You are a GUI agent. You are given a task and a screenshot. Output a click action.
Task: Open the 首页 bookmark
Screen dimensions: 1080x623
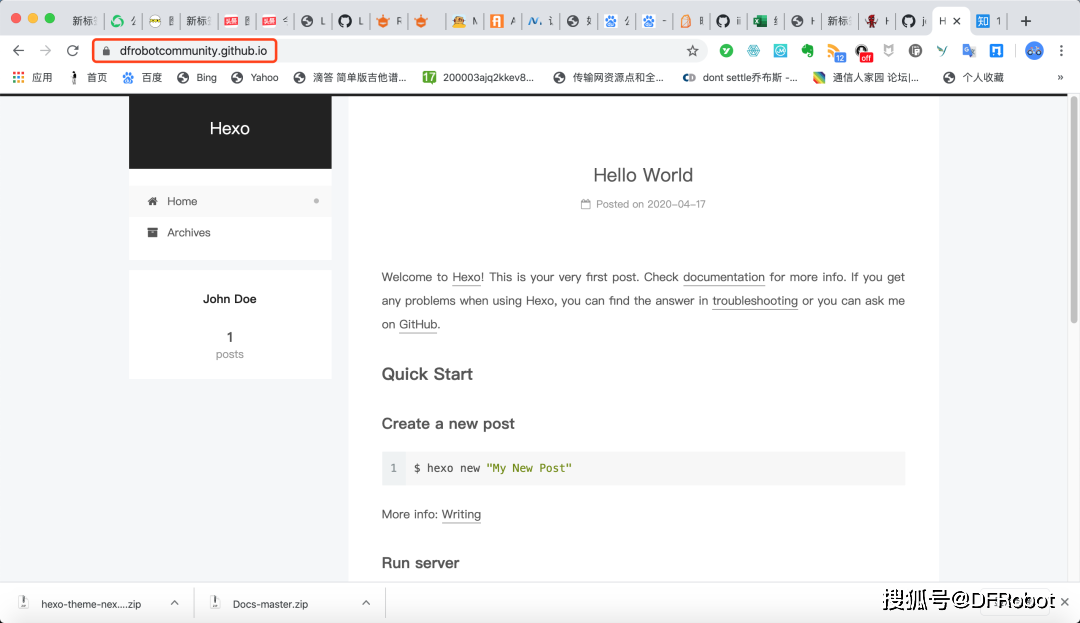click(x=88, y=78)
